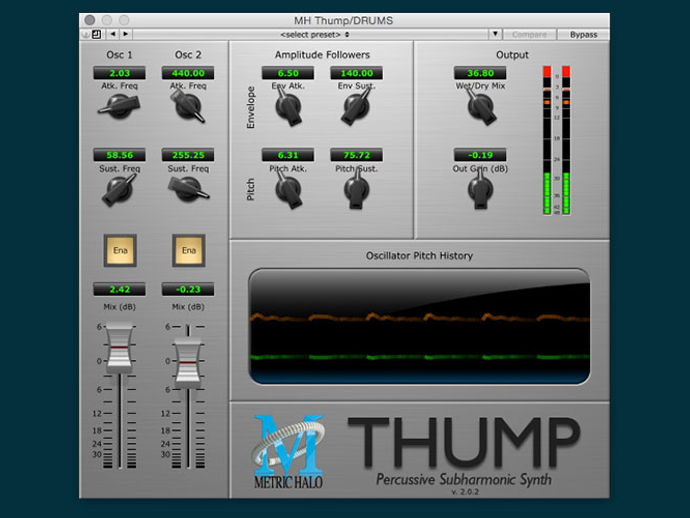Click the v. 2.0.2 version text
Screen dimensions: 690x518
click(465, 492)
